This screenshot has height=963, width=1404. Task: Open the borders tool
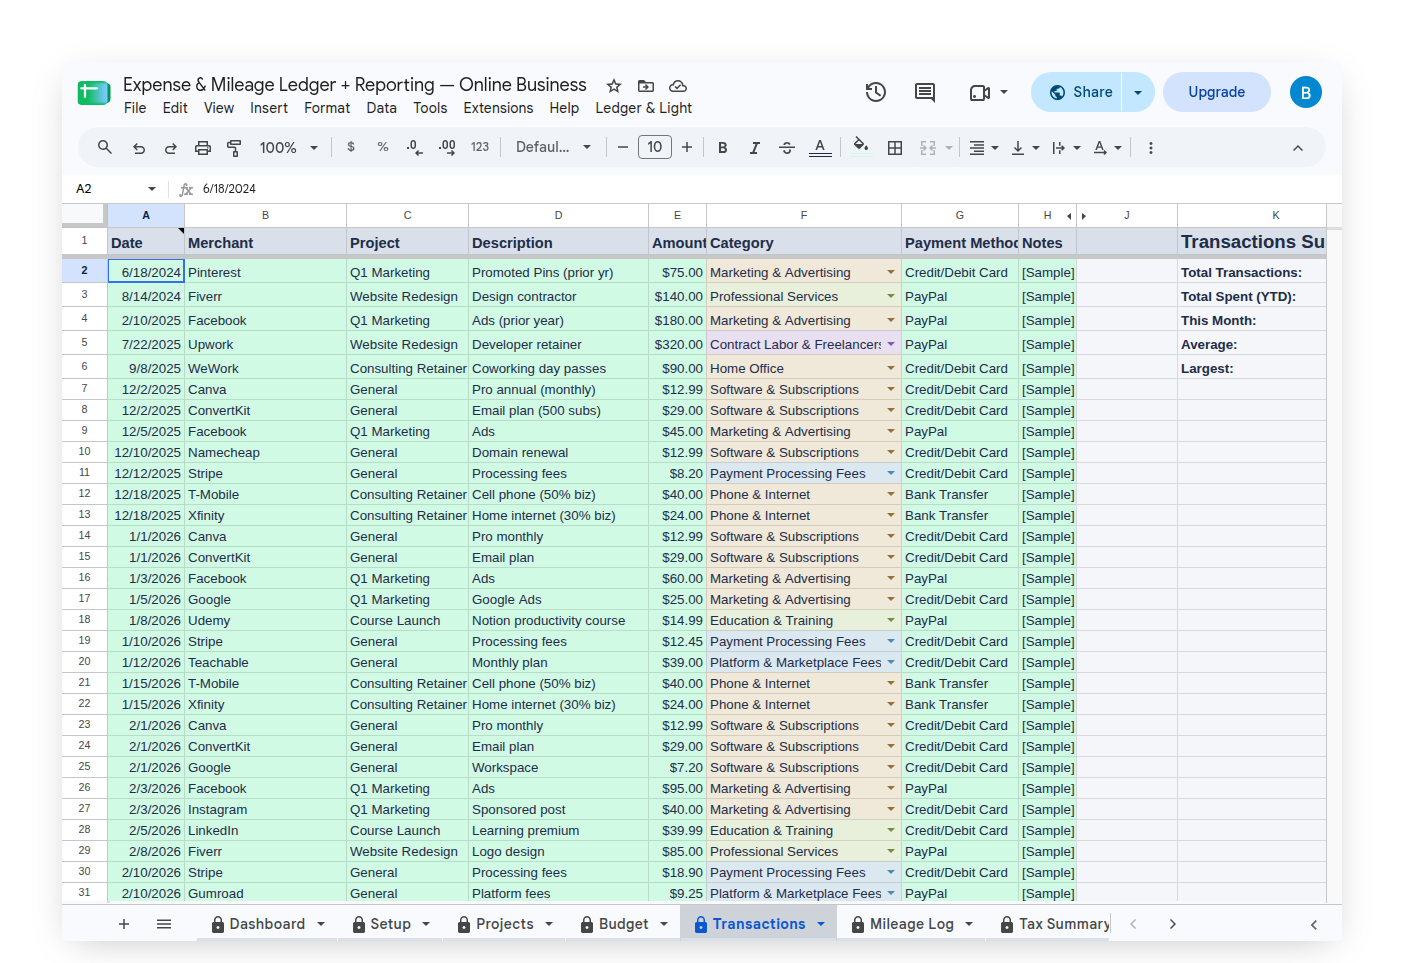pos(895,148)
